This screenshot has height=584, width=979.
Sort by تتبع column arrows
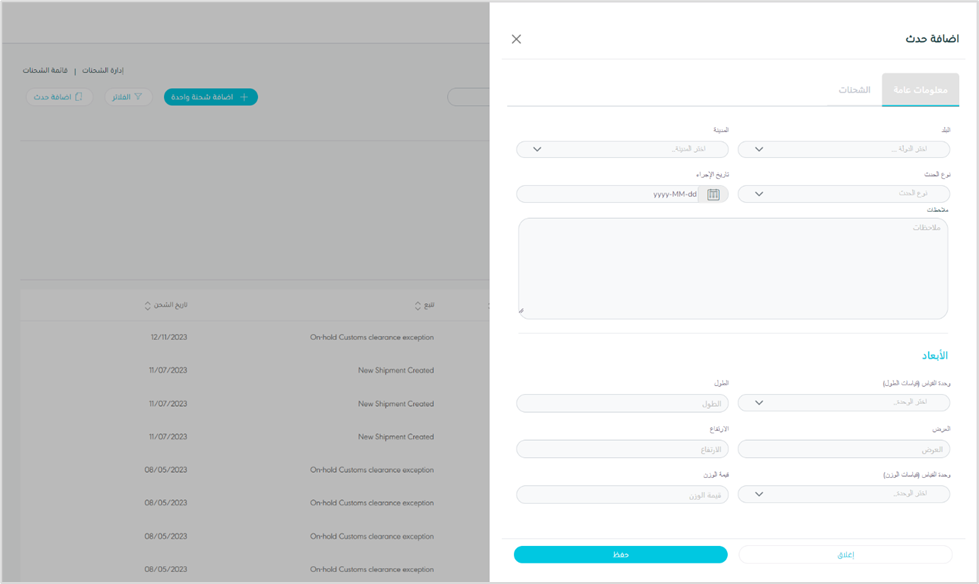point(418,305)
